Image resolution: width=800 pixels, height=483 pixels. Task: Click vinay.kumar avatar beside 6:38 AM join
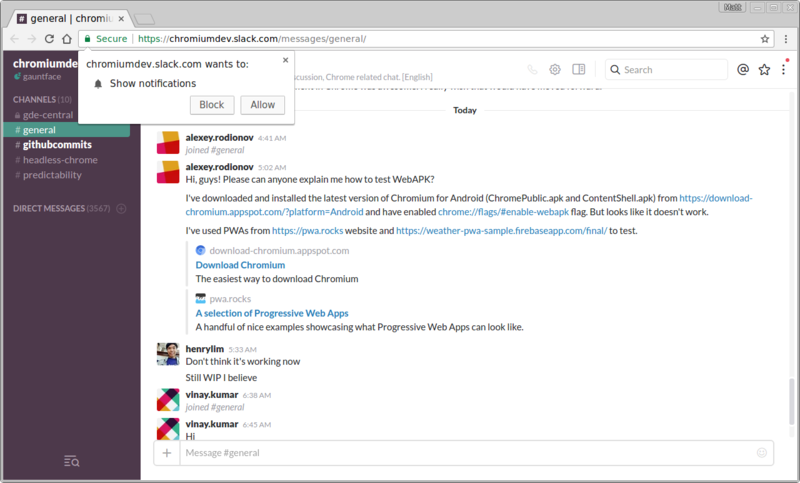pyautogui.click(x=168, y=400)
